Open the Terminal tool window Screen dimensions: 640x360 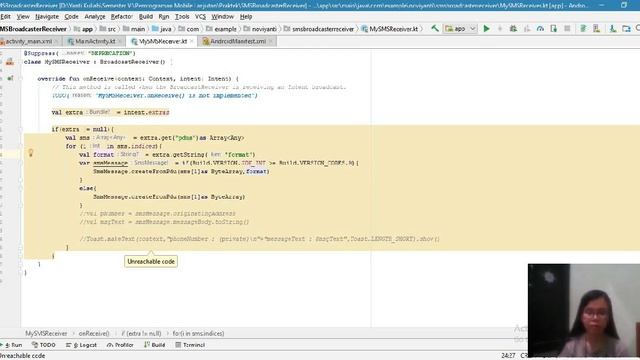pos(190,345)
